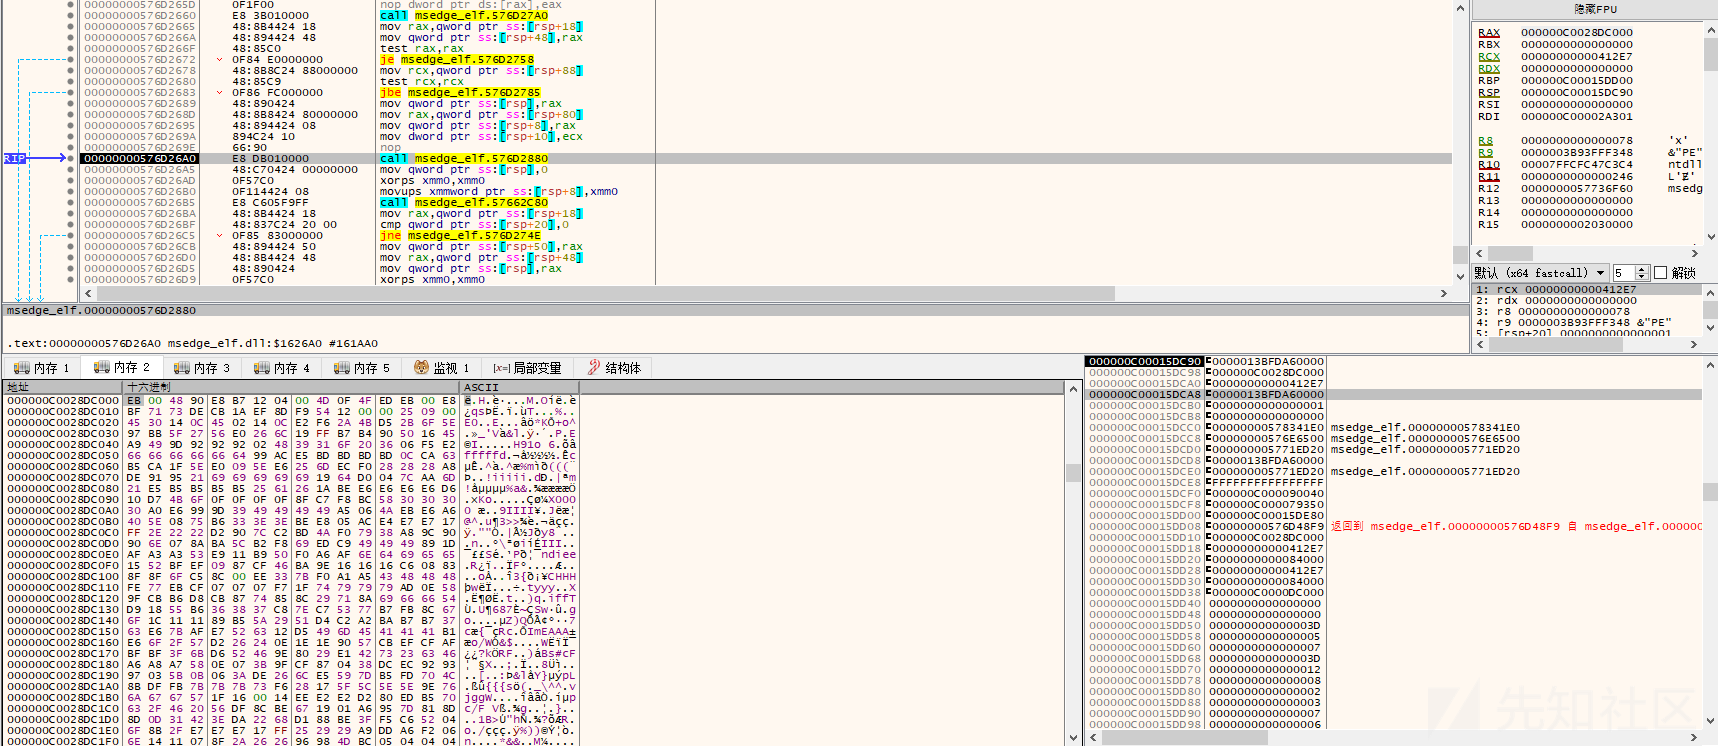
Task: Switch to the 内存 3 tab
Action: pos(202,368)
